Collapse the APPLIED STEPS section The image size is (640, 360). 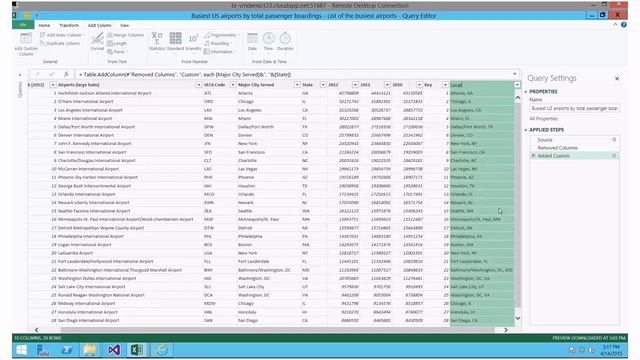tap(526, 130)
